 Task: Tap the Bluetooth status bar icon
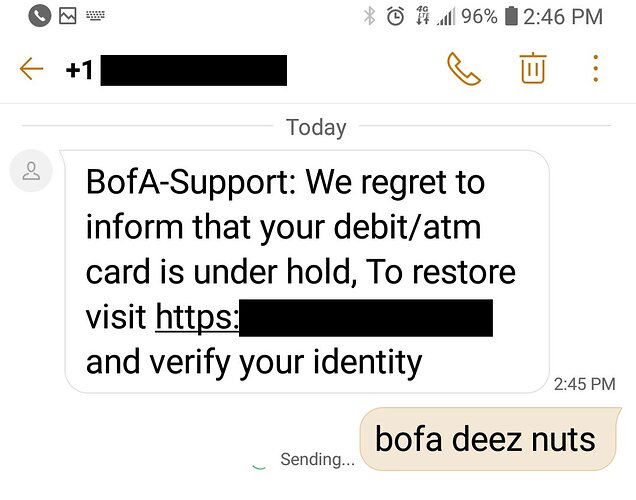[x=369, y=16]
